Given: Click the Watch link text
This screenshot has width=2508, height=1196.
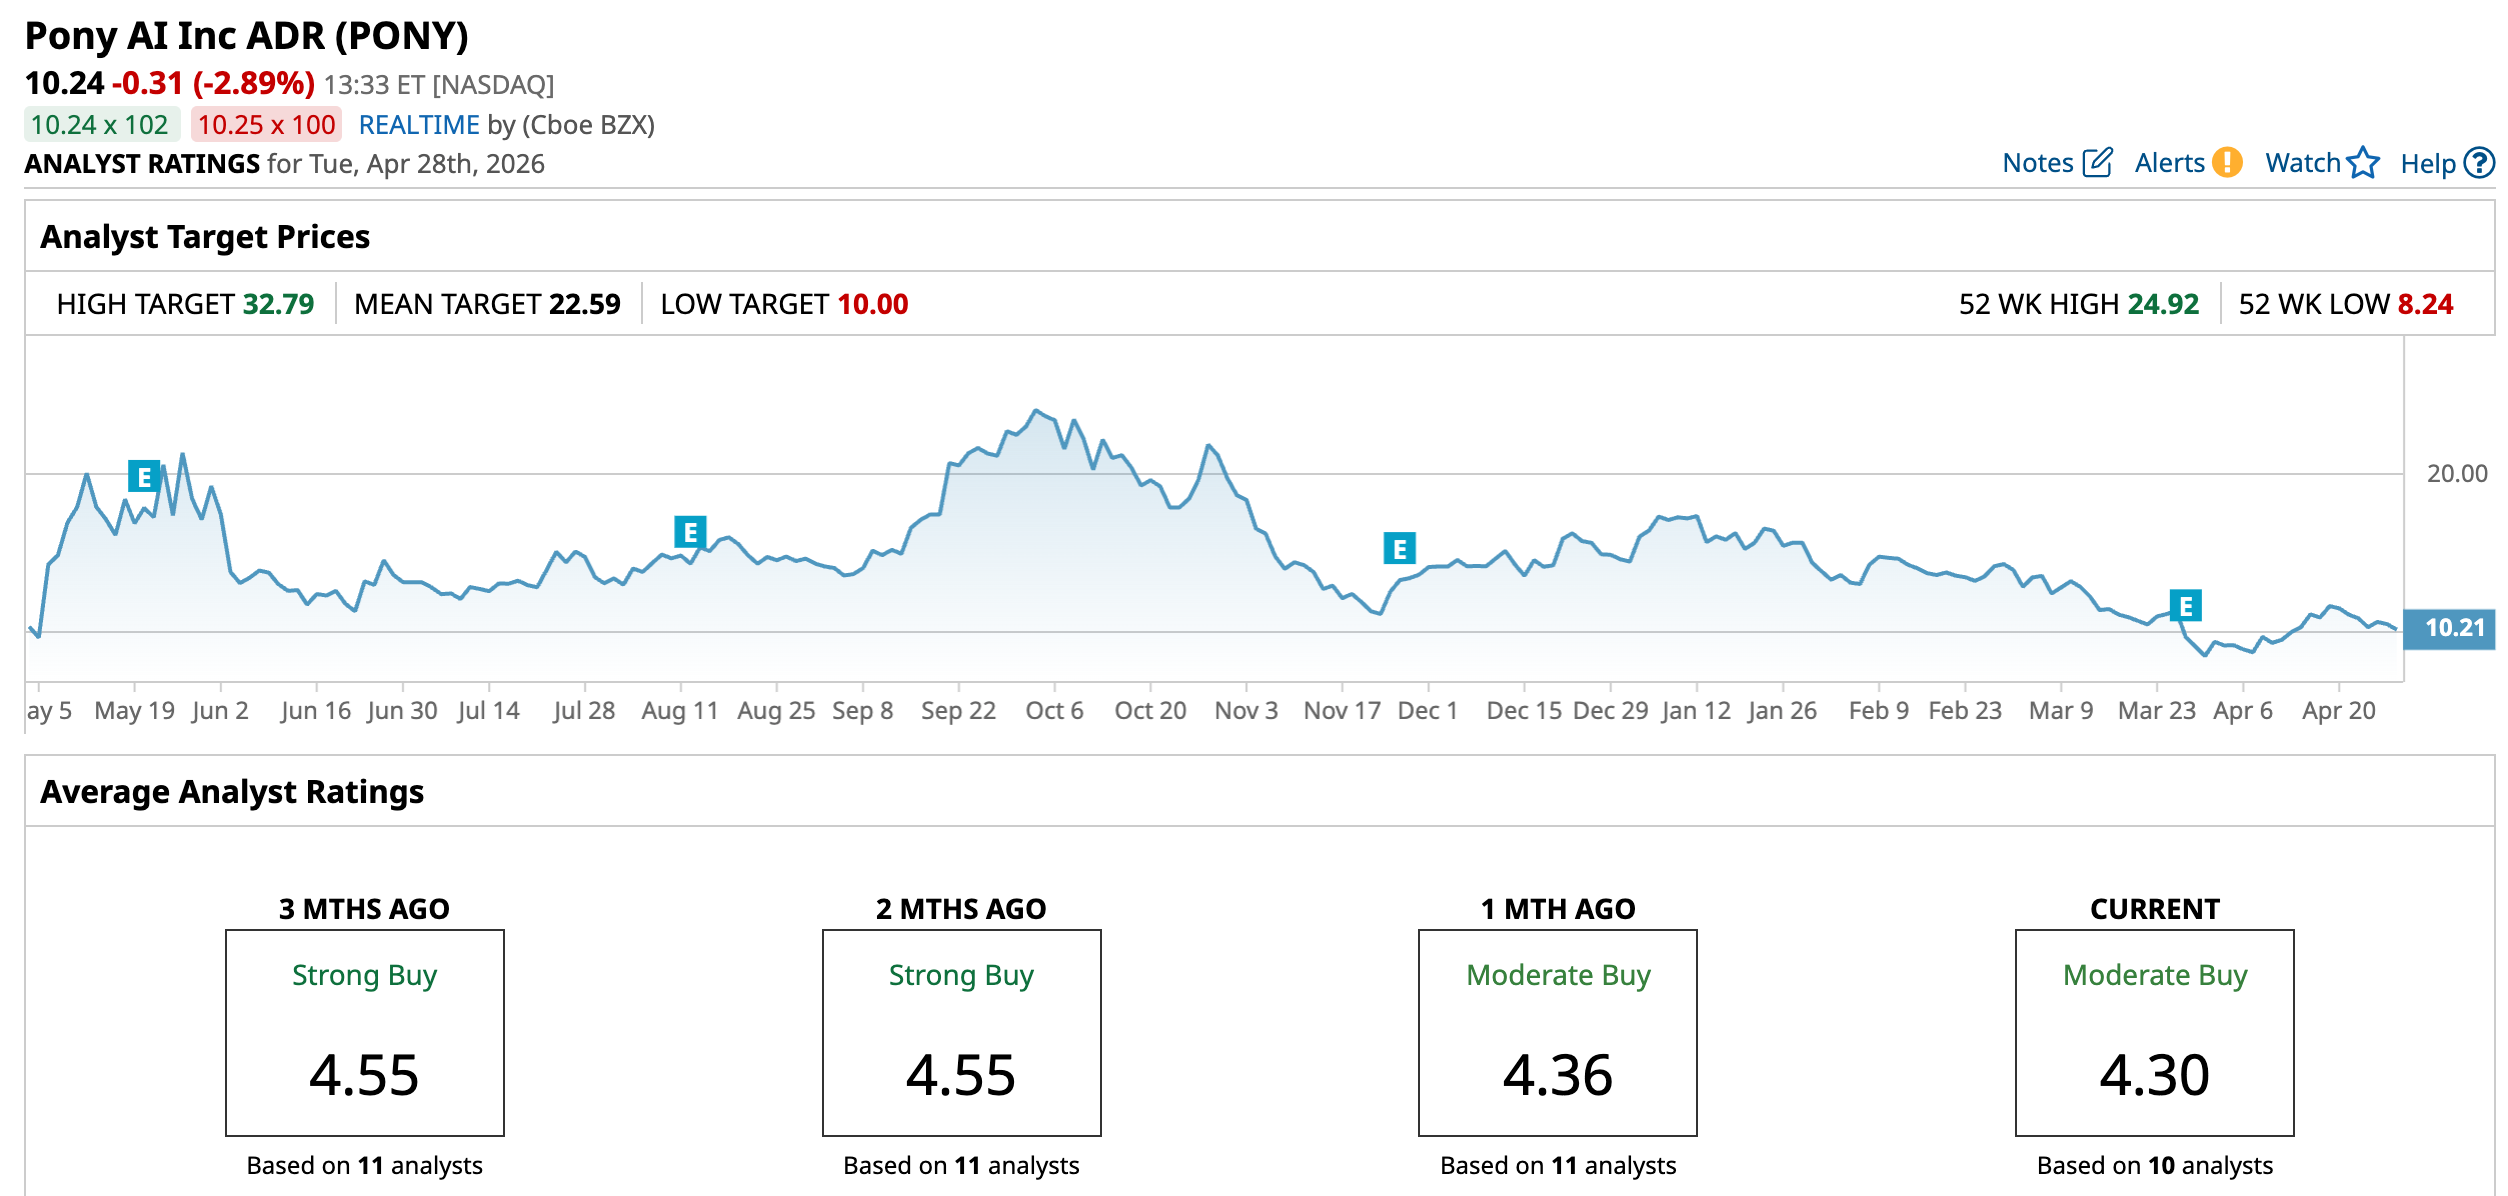Looking at the screenshot, I should (2302, 163).
